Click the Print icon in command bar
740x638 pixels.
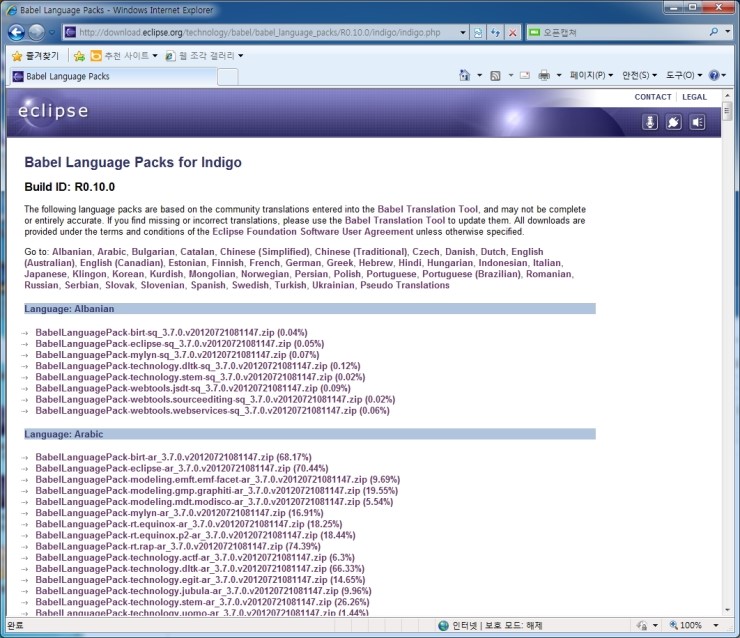point(544,75)
